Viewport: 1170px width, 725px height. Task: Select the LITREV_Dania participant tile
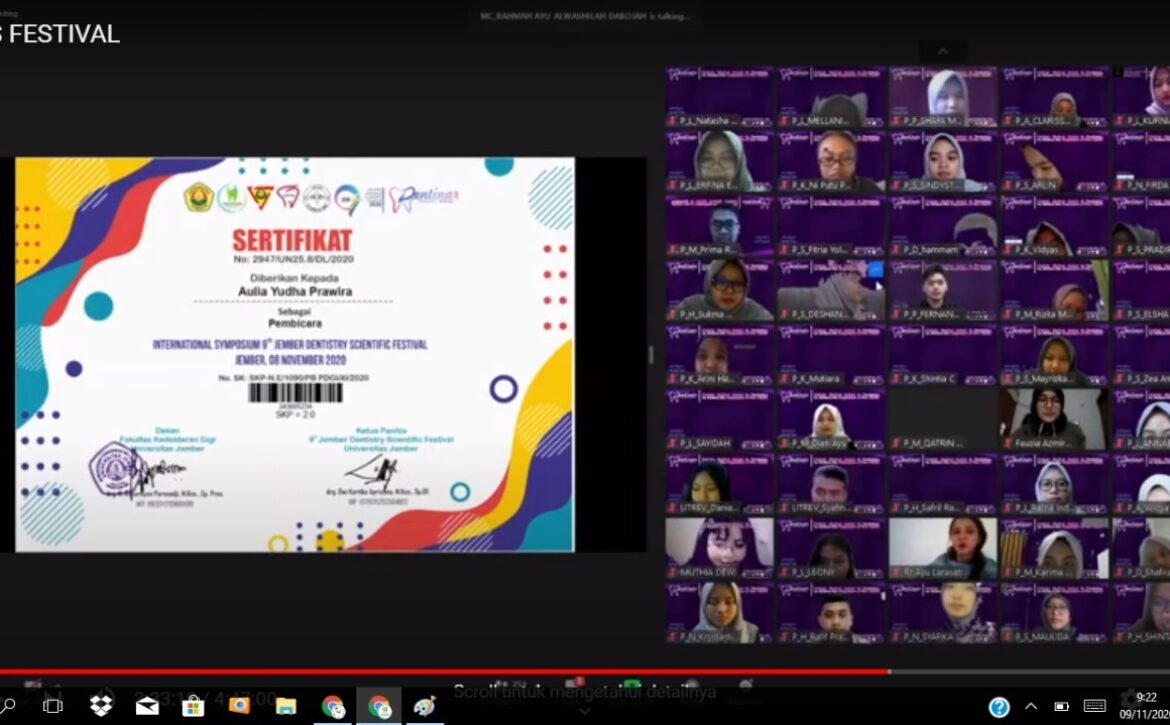(719, 484)
